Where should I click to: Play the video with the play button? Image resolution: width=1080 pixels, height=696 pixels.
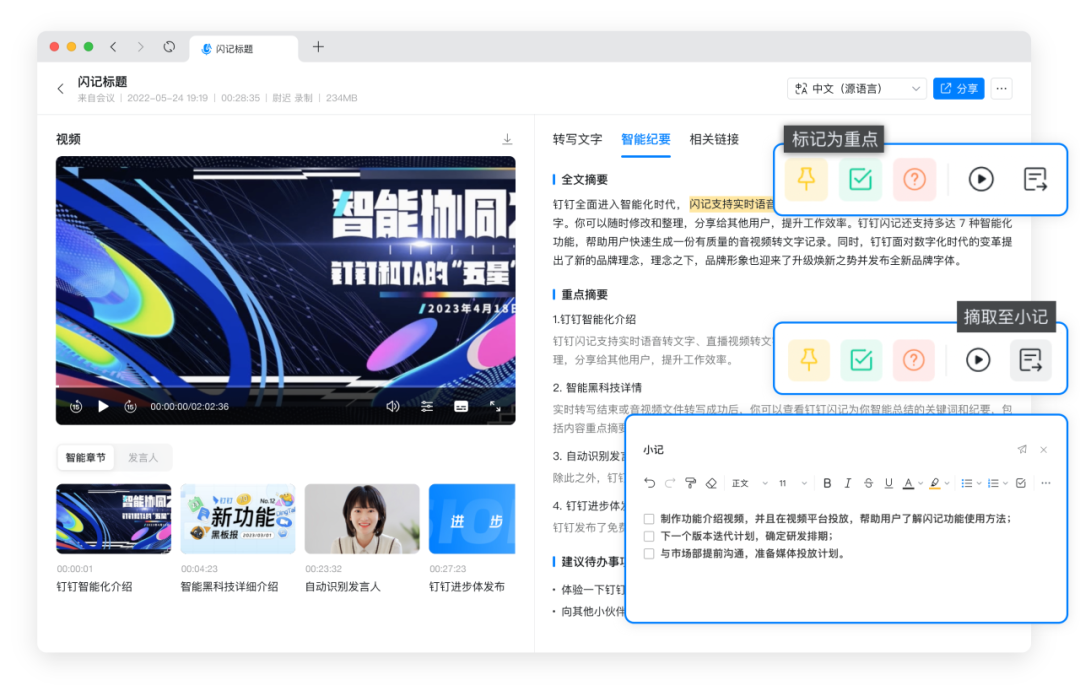(103, 406)
